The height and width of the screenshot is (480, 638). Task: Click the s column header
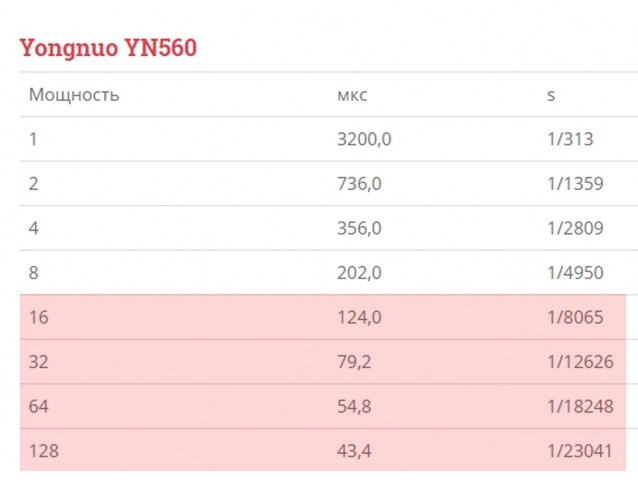pos(551,95)
